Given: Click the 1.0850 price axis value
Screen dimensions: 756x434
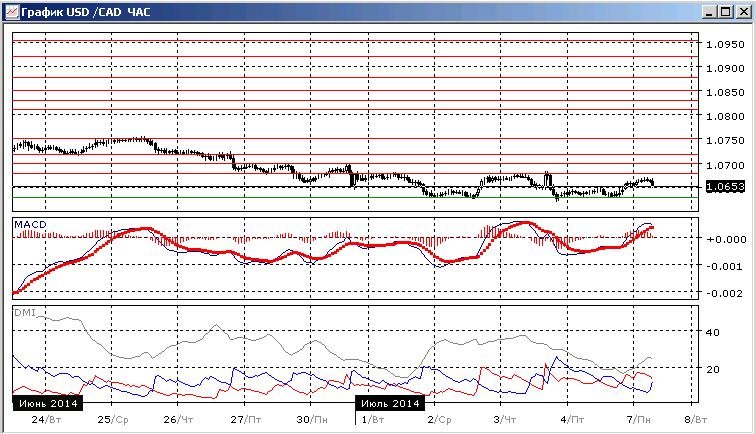Looking at the screenshot, I should (x=725, y=93).
